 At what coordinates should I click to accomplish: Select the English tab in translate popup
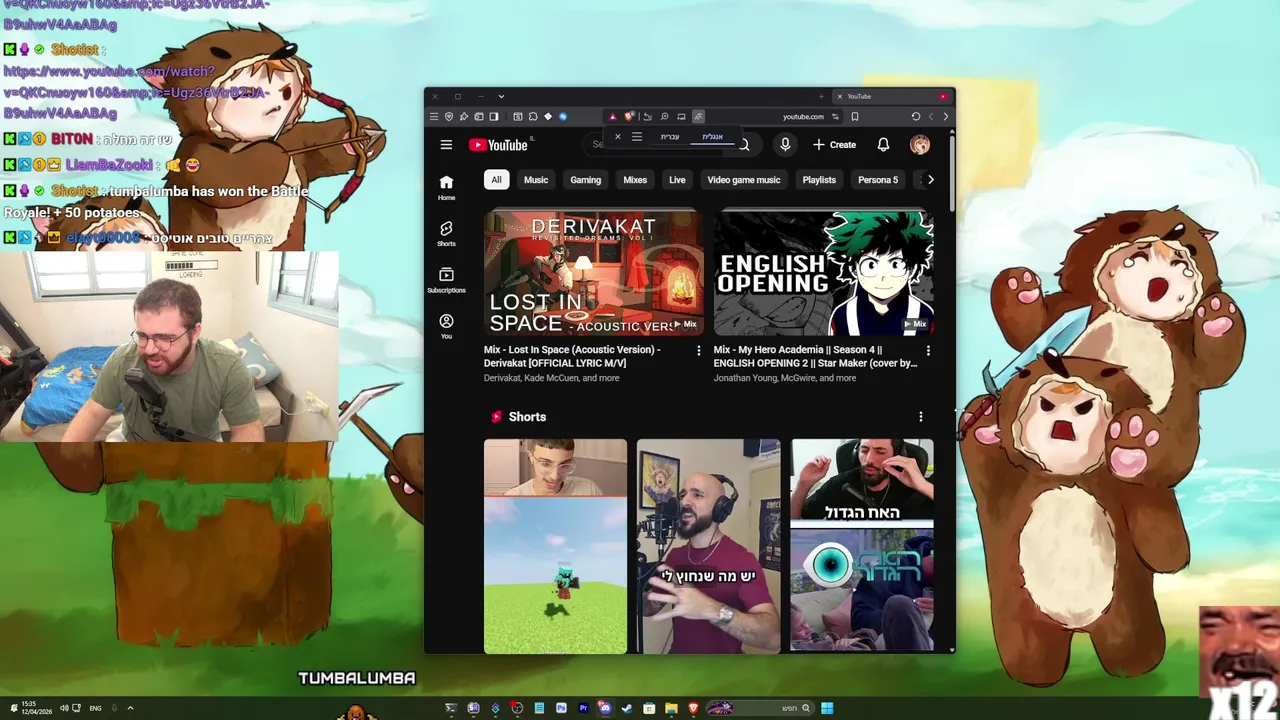point(712,137)
